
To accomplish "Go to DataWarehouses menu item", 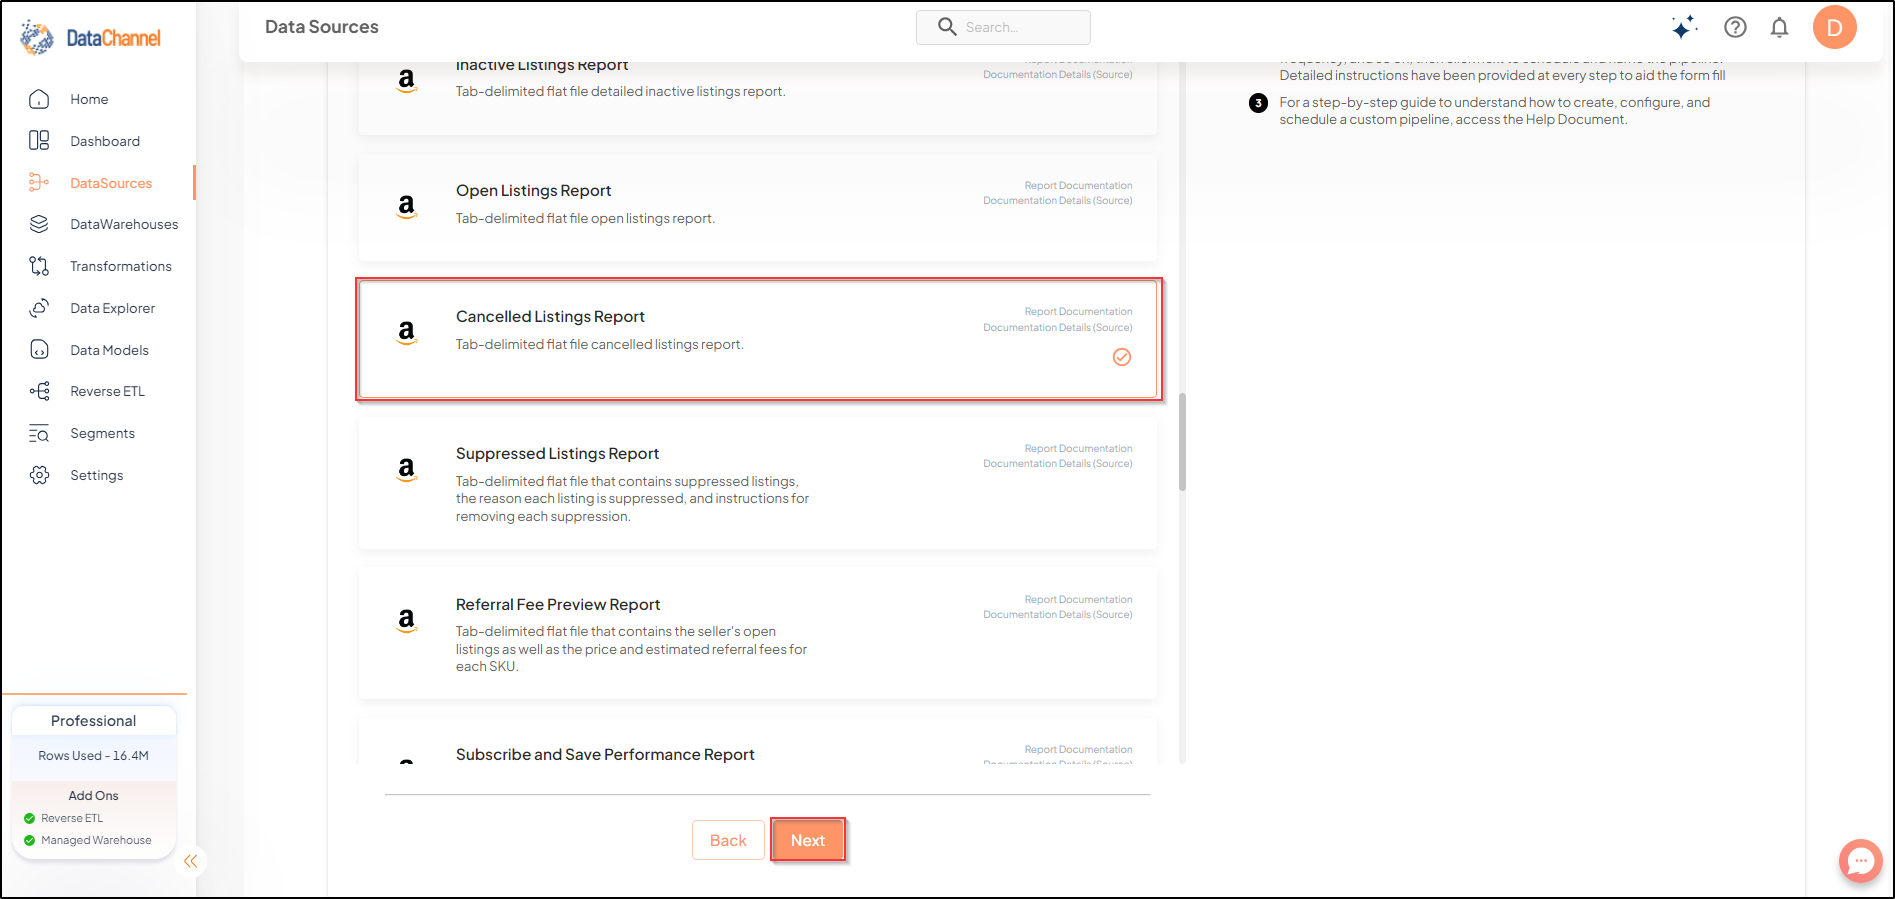I will pyautogui.click(x=124, y=224).
